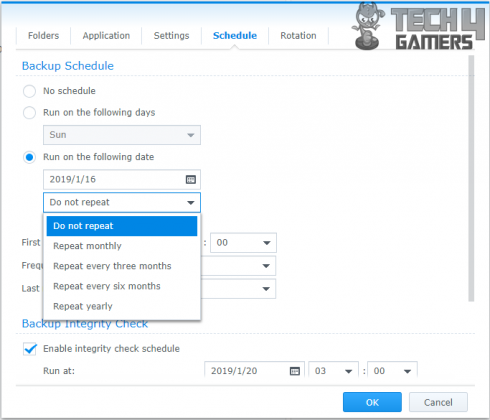Image resolution: width=490 pixels, height=420 pixels.
Task: Click the vertical scrollbar of the schedule panel
Action: pyautogui.click(x=471, y=178)
